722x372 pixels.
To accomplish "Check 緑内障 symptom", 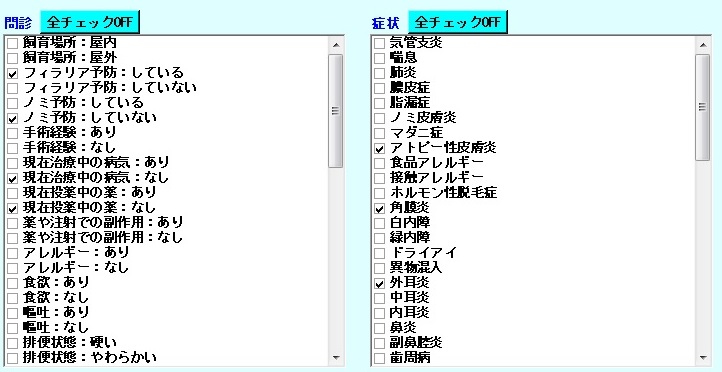I will click(379, 238).
